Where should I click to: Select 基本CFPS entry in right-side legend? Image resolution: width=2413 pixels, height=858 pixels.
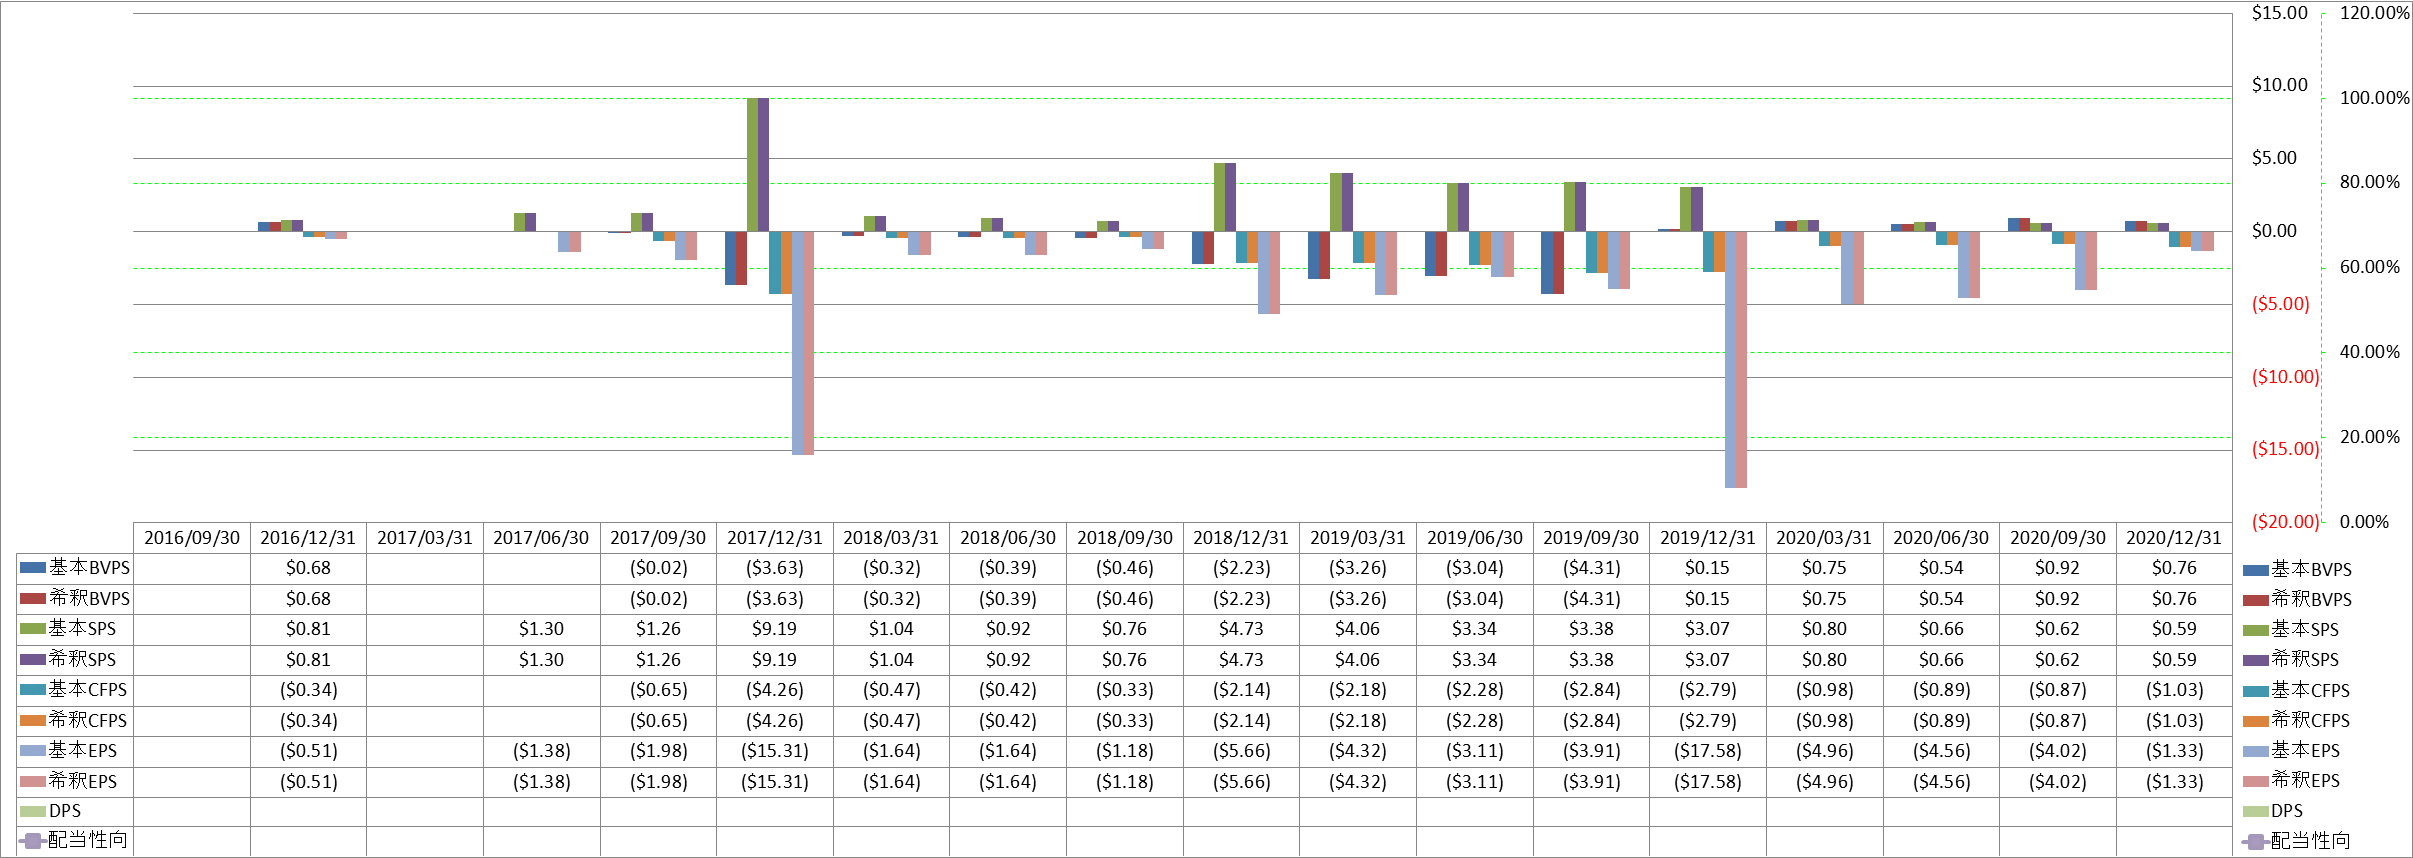[x=2296, y=690]
